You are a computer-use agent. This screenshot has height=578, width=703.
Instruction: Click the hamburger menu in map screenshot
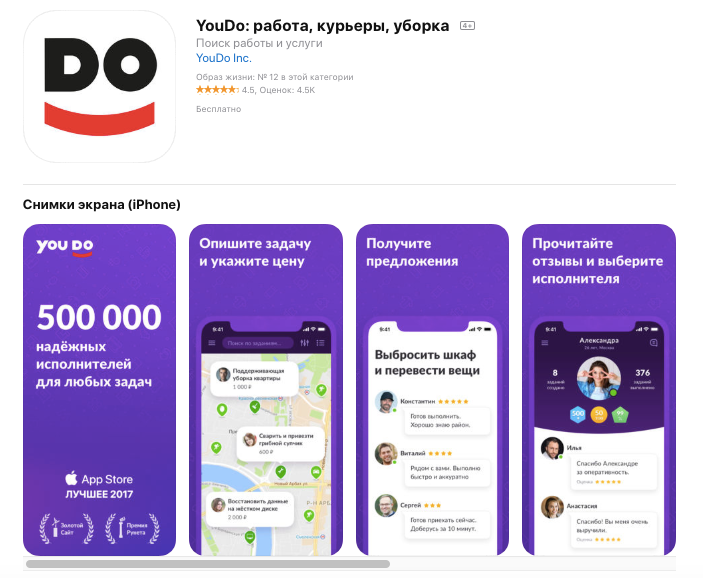pos(212,343)
